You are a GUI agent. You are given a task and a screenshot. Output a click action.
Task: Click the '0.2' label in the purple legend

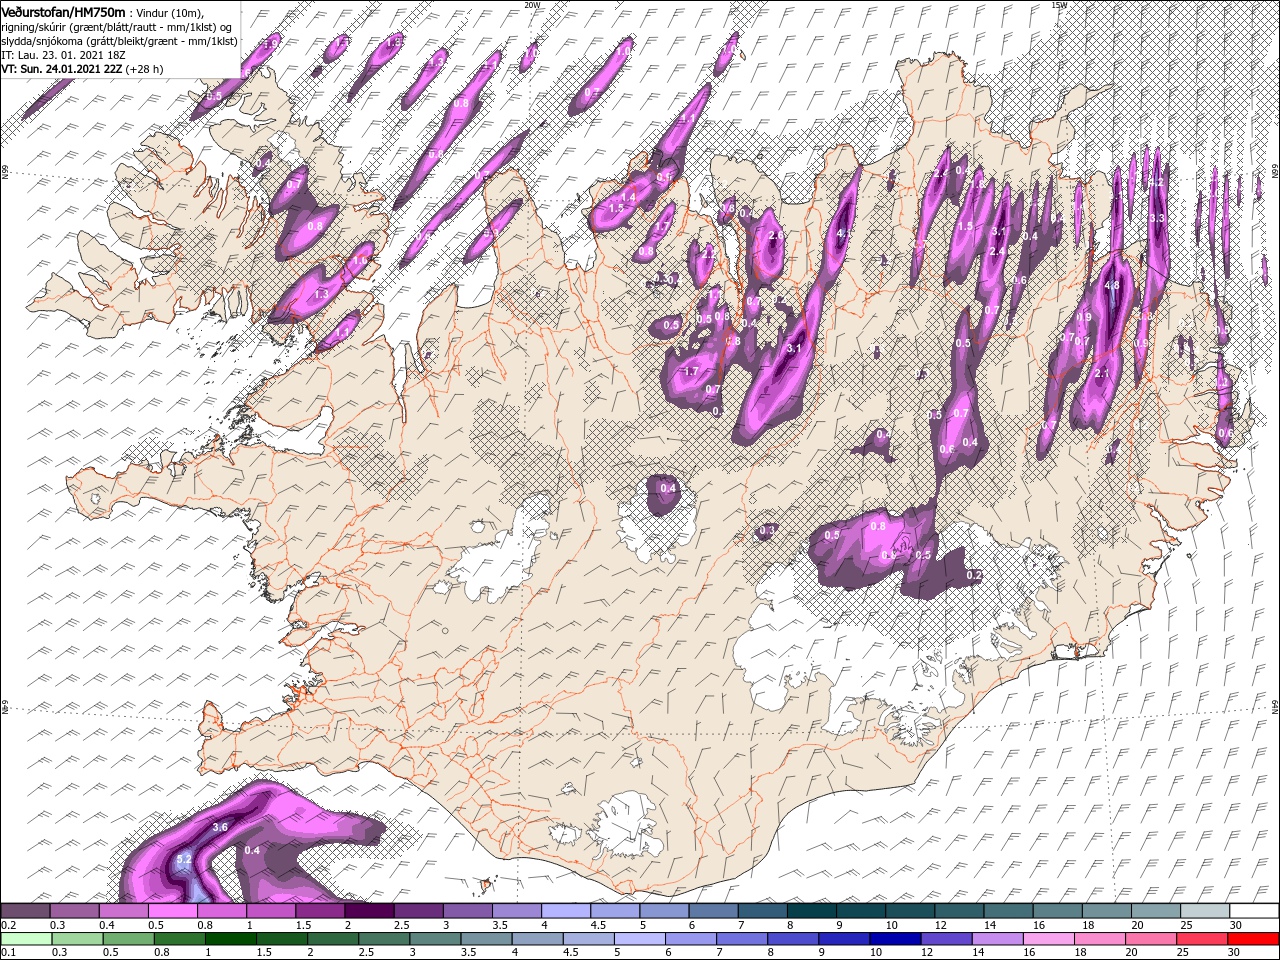8,925
